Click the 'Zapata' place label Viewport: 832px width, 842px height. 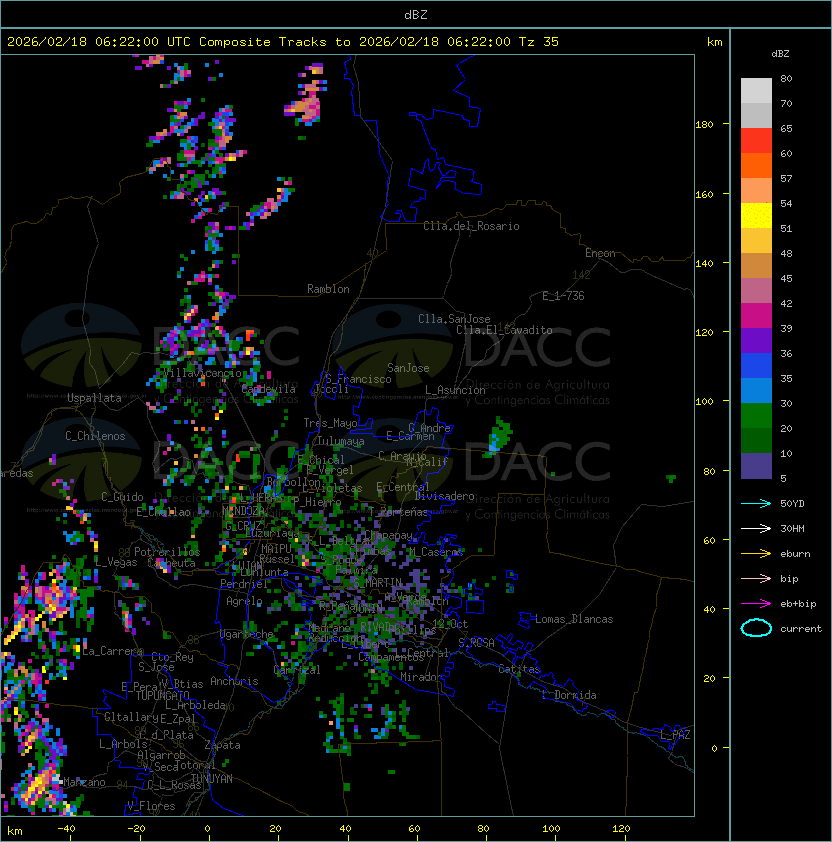pos(222,745)
